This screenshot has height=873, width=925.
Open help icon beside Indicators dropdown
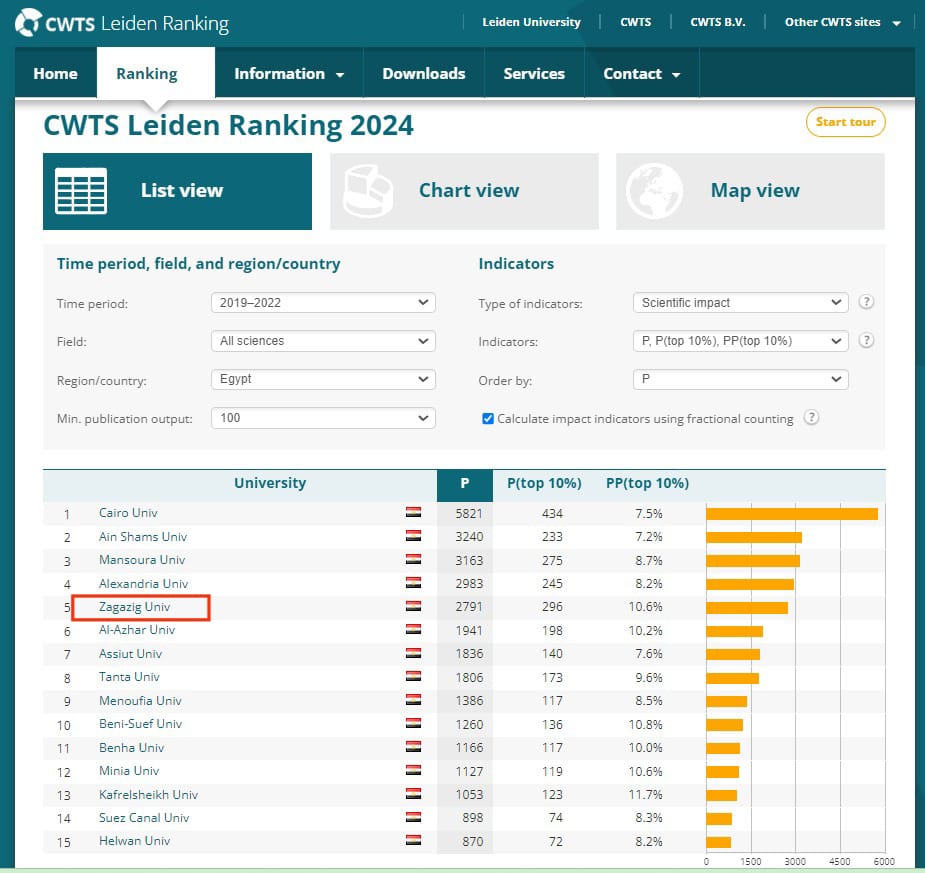click(x=866, y=340)
